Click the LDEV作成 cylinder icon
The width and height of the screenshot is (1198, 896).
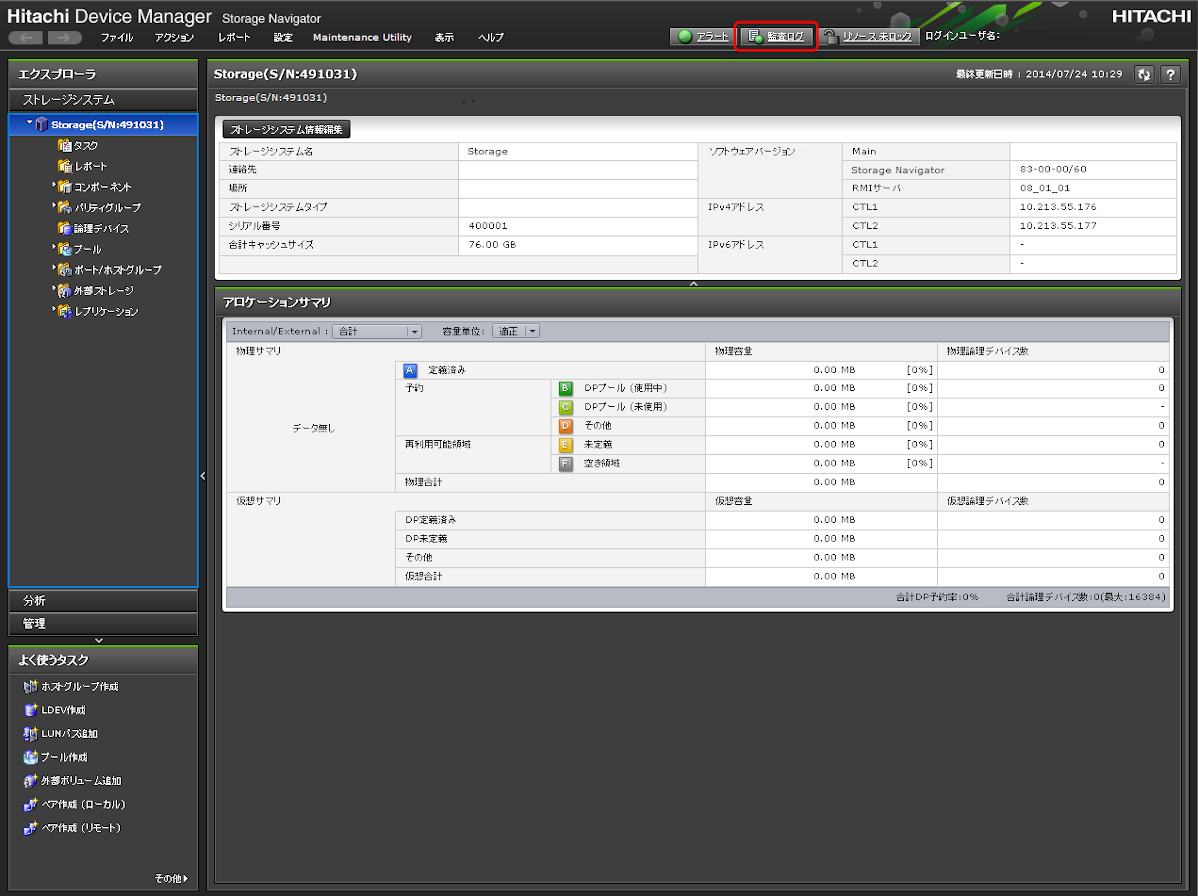(31, 710)
